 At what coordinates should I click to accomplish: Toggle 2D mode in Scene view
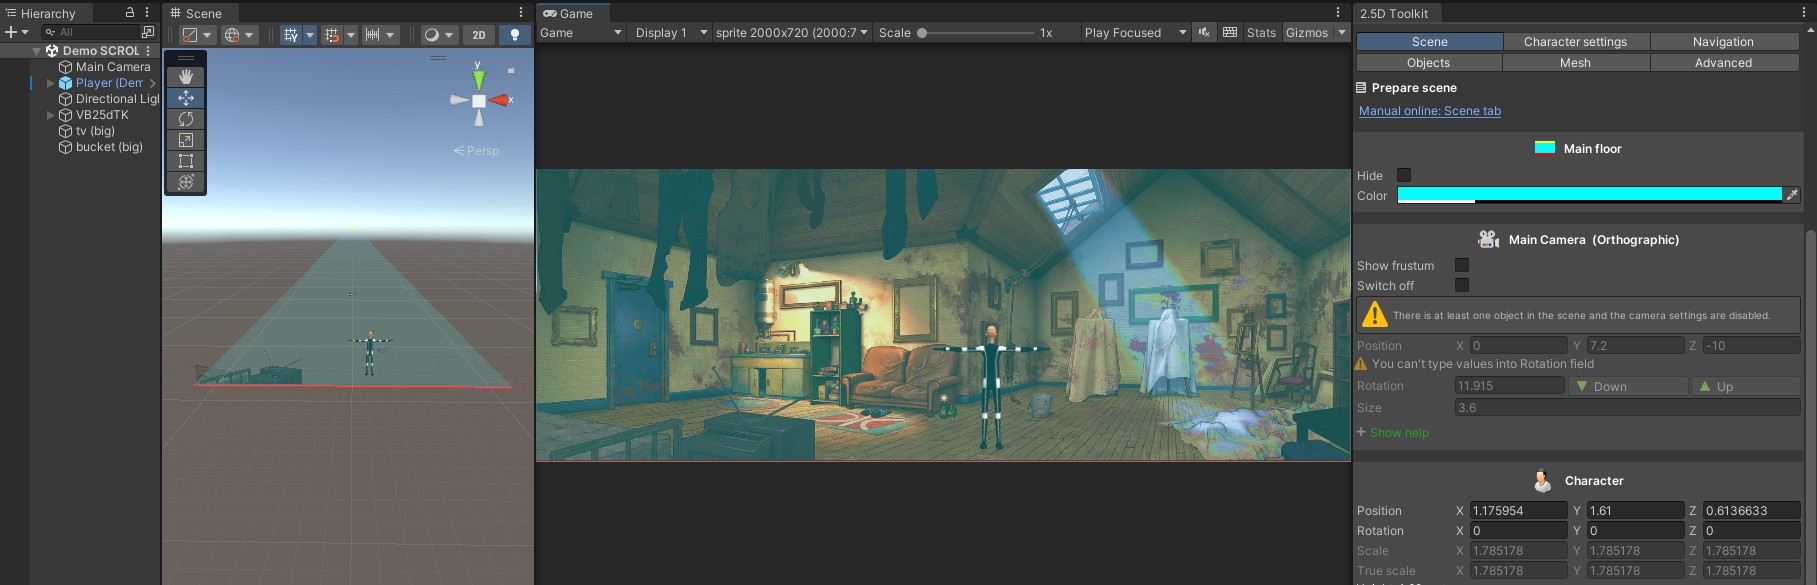479,34
